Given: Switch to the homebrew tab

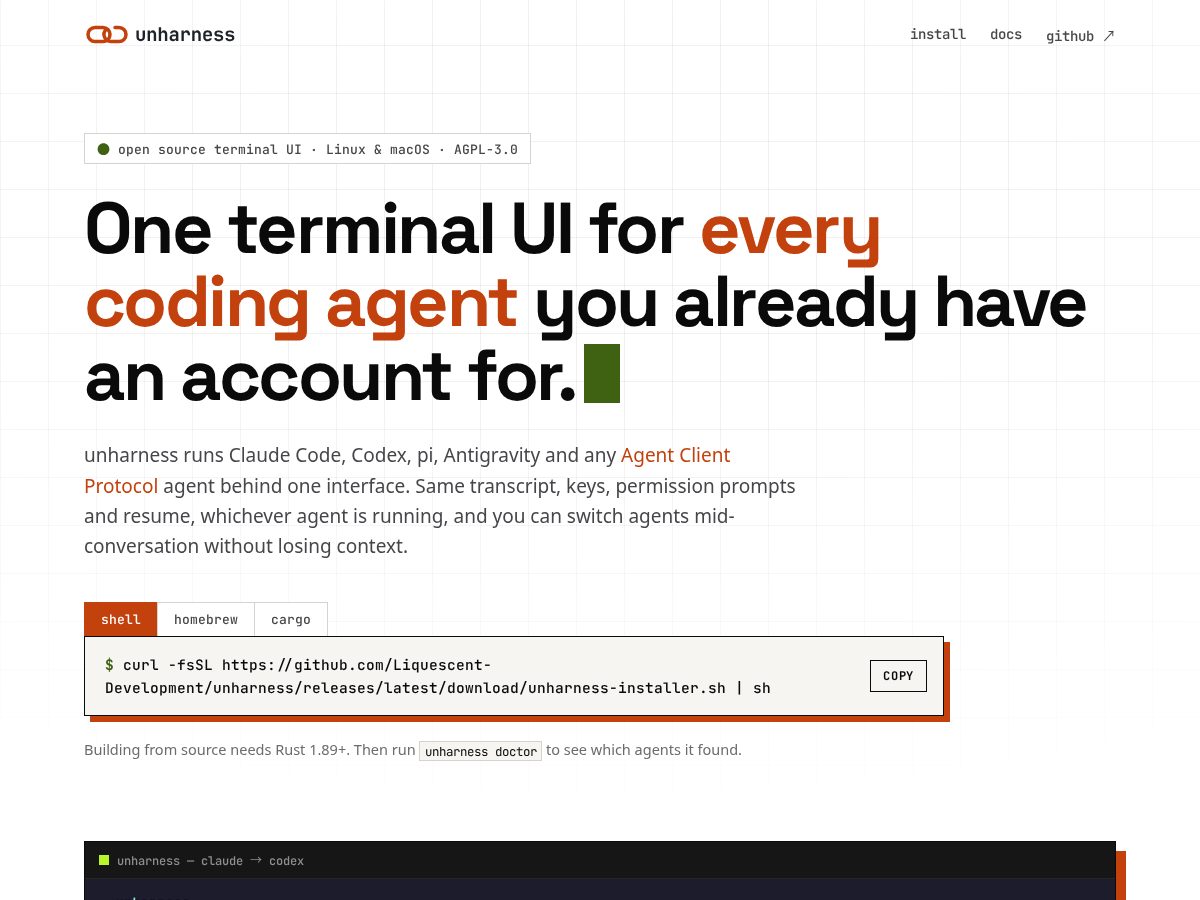Looking at the screenshot, I should [x=206, y=619].
